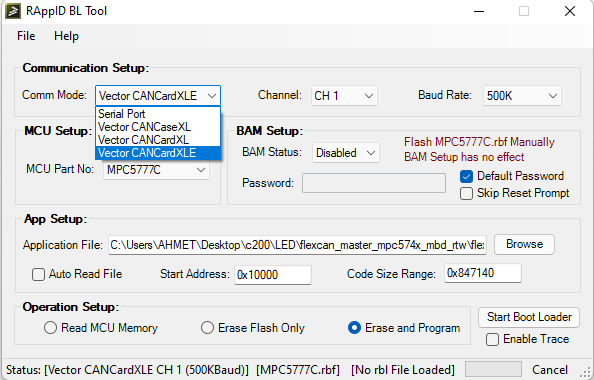Select Serial Port from Comm Mode list
The image size is (594, 380).
coord(158,114)
